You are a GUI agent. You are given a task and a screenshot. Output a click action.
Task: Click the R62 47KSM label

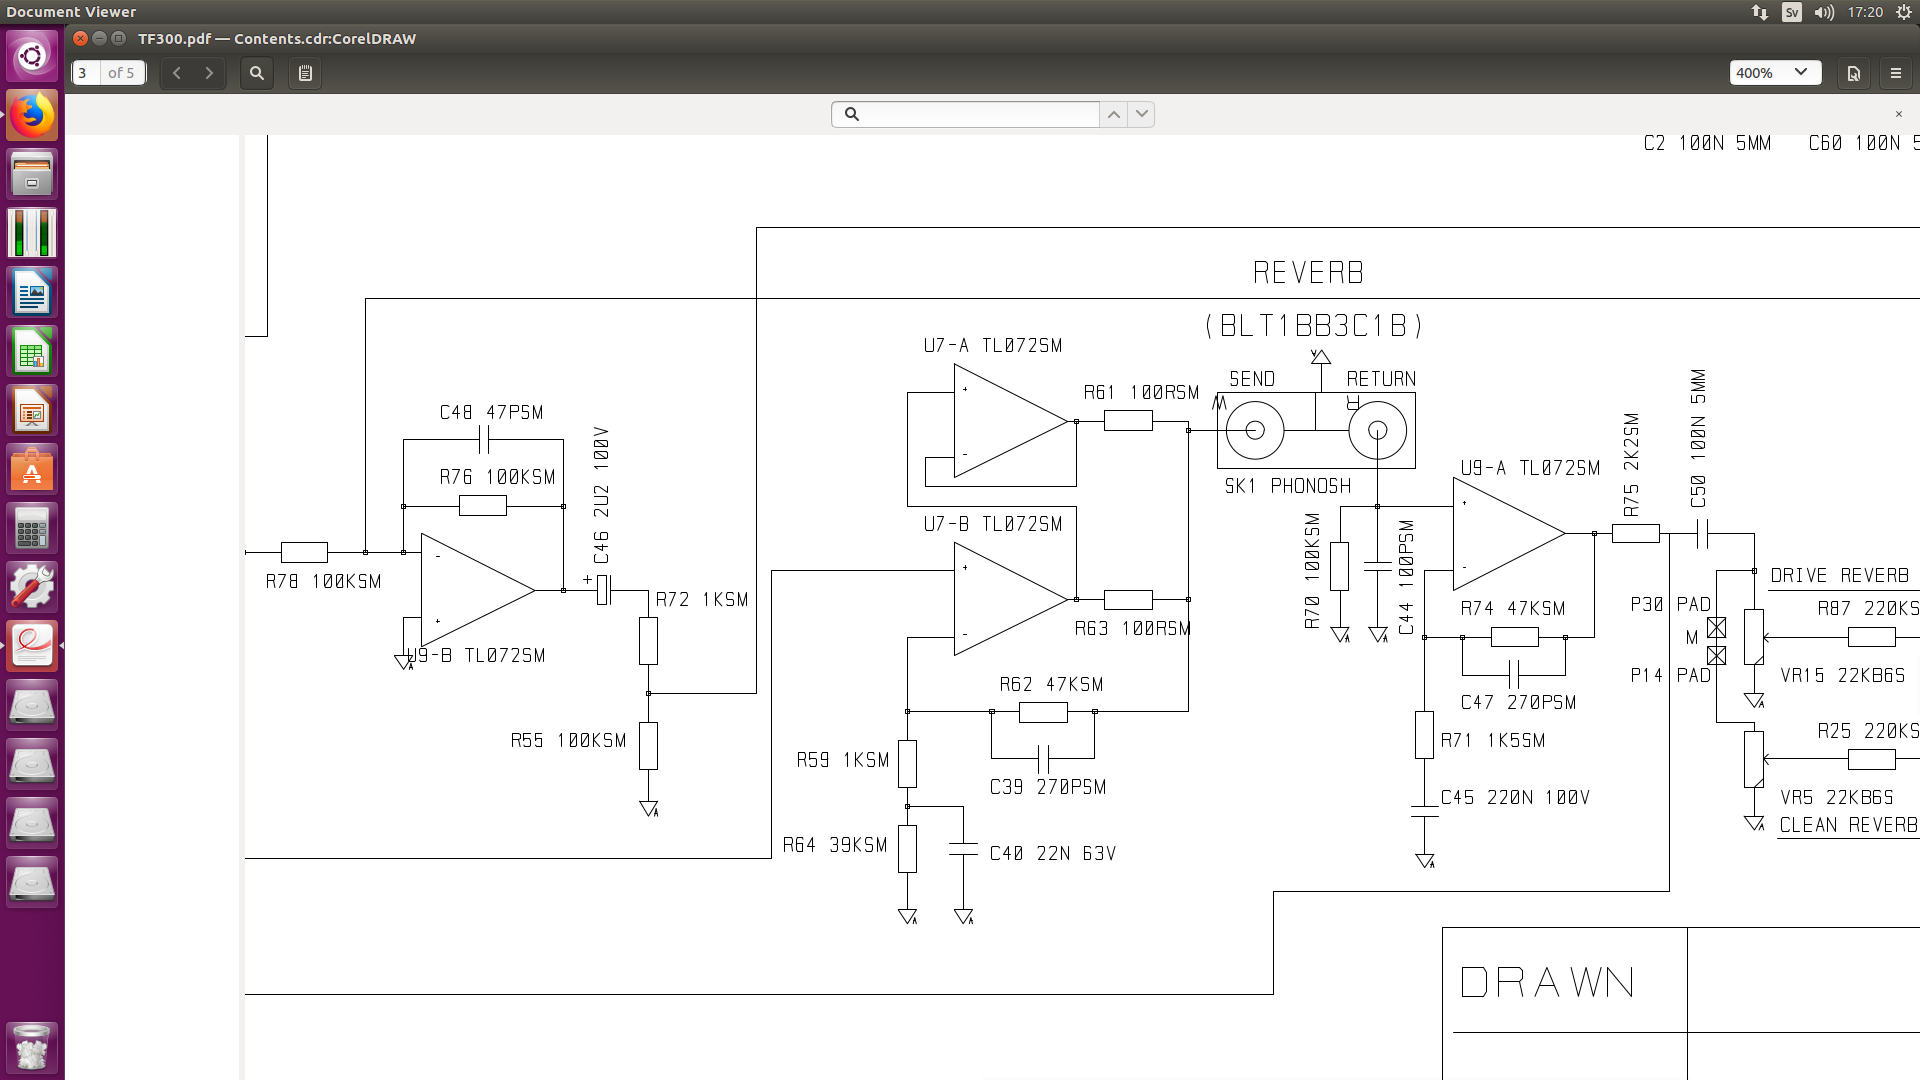[1051, 685]
